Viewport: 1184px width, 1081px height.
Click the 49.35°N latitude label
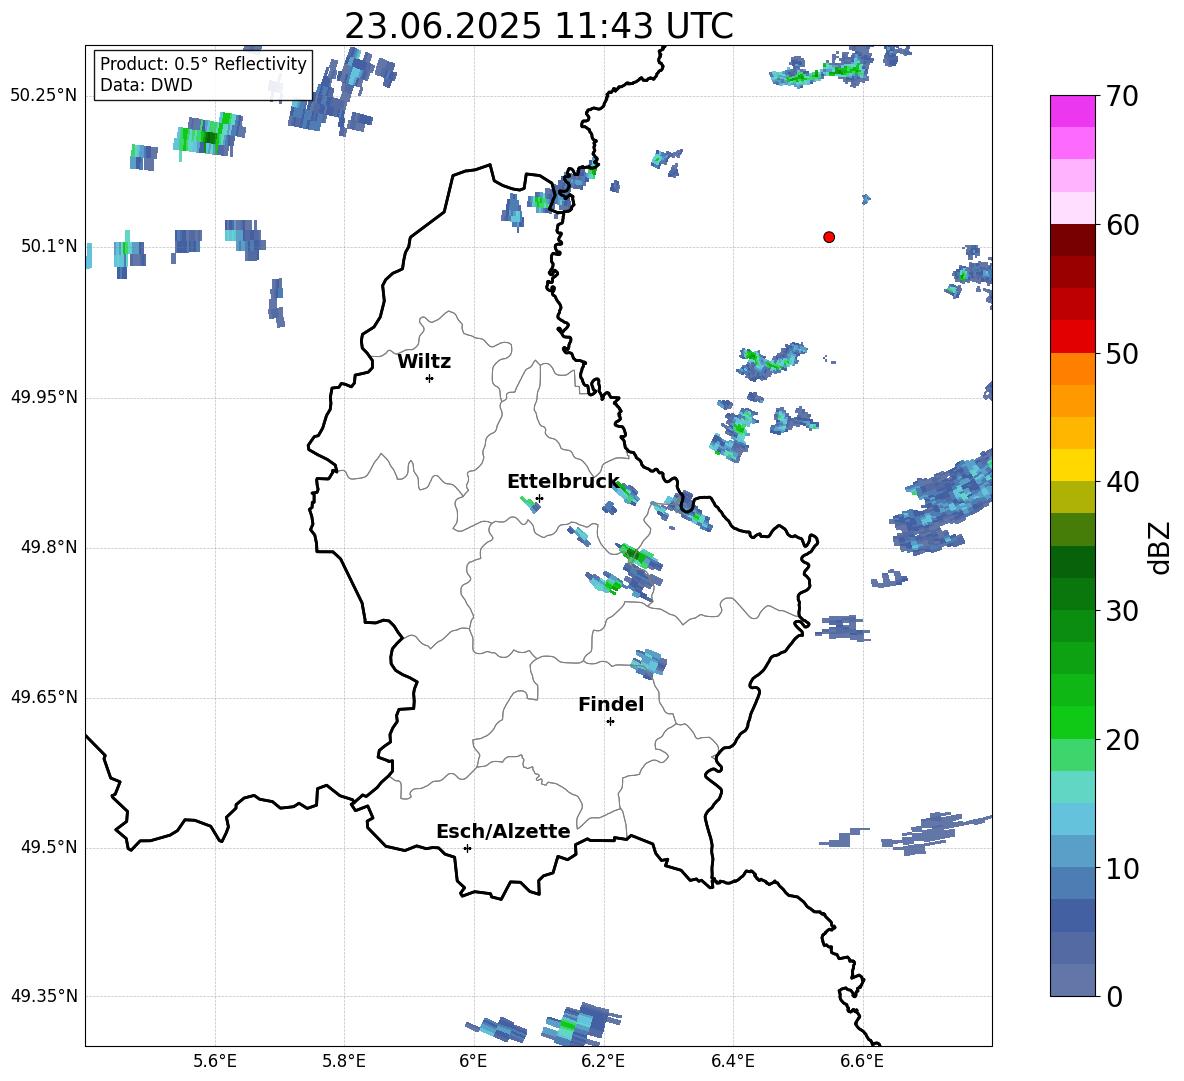click(44, 996)
